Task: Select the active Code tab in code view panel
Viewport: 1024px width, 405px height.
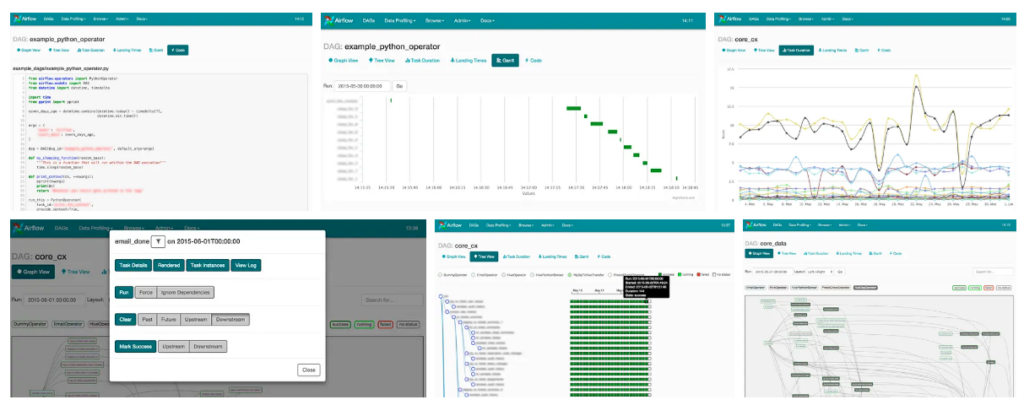Action: coord(178,50)
